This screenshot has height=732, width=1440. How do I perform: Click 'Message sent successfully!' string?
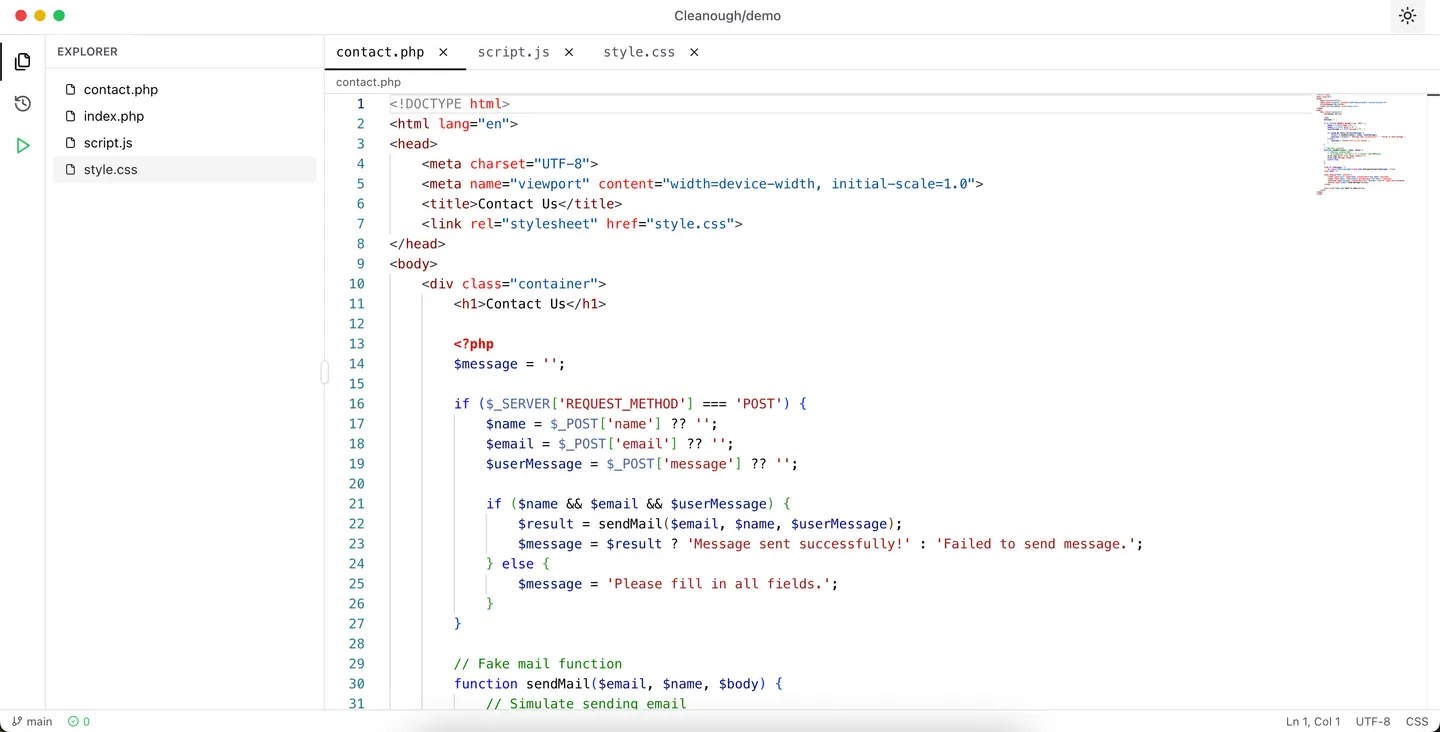coord(799,544)
